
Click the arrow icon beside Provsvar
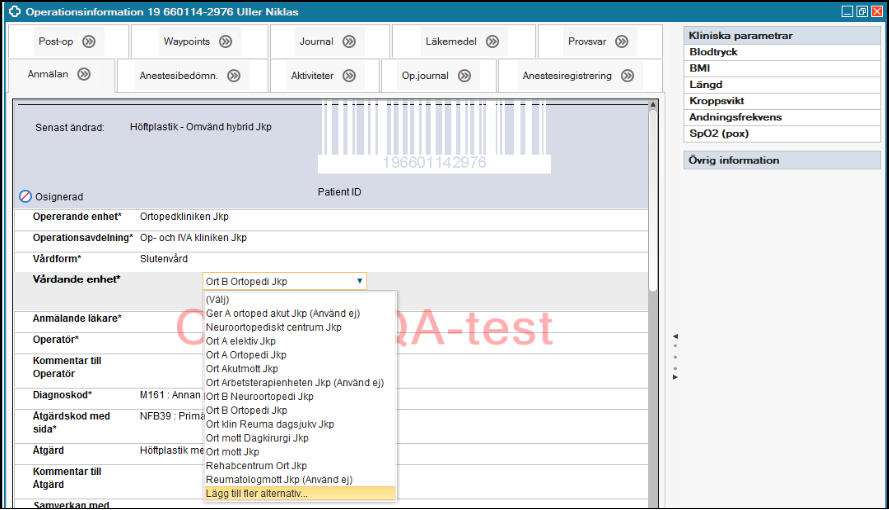(x=621, y=42)
